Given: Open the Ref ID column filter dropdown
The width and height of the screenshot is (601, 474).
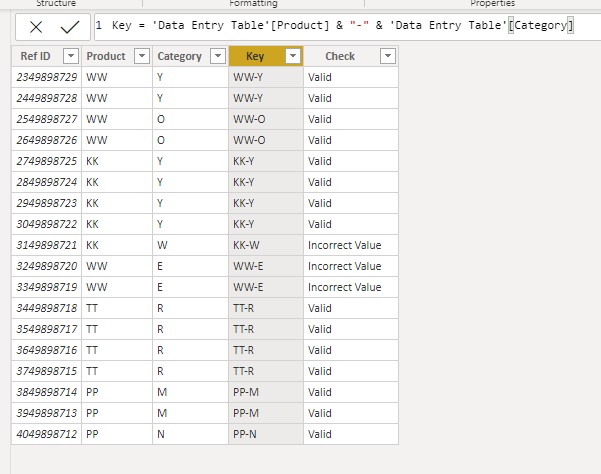Looking at the screenshot, I should coord(71,56).
